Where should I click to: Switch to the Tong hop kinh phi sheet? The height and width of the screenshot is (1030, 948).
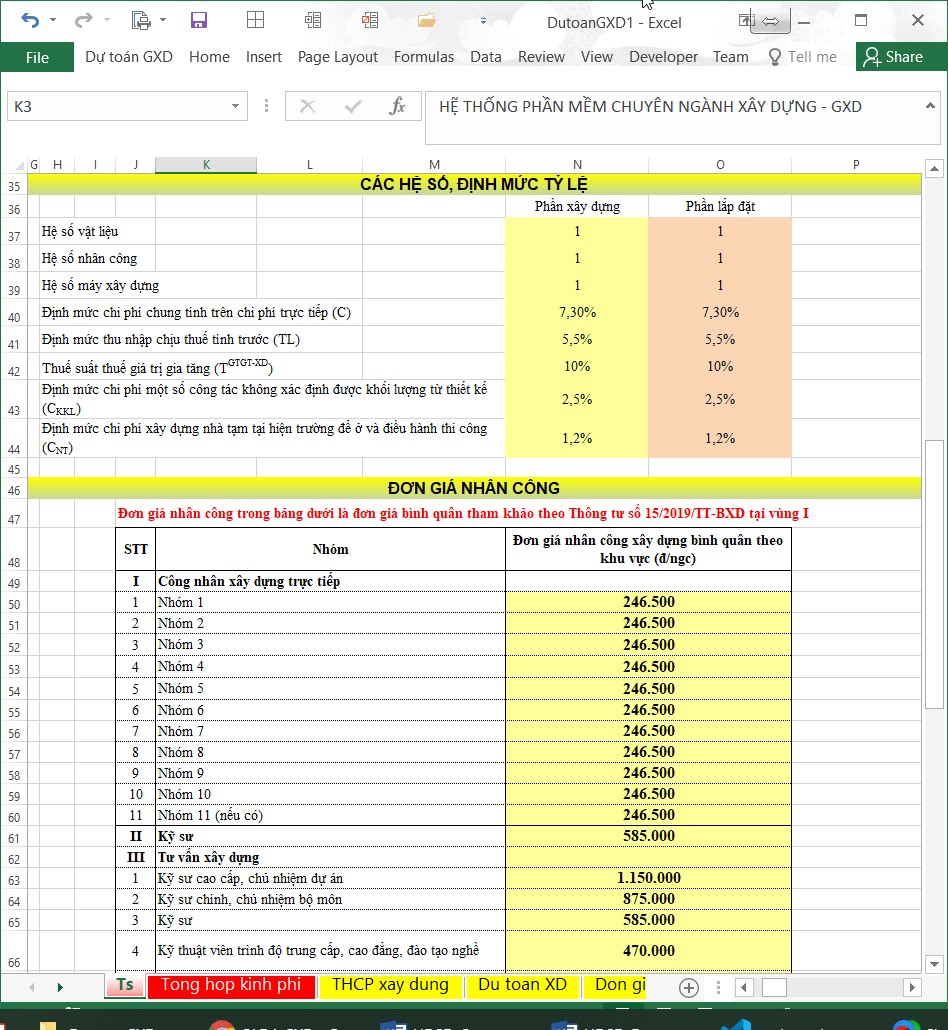click(x=231, y=985)
